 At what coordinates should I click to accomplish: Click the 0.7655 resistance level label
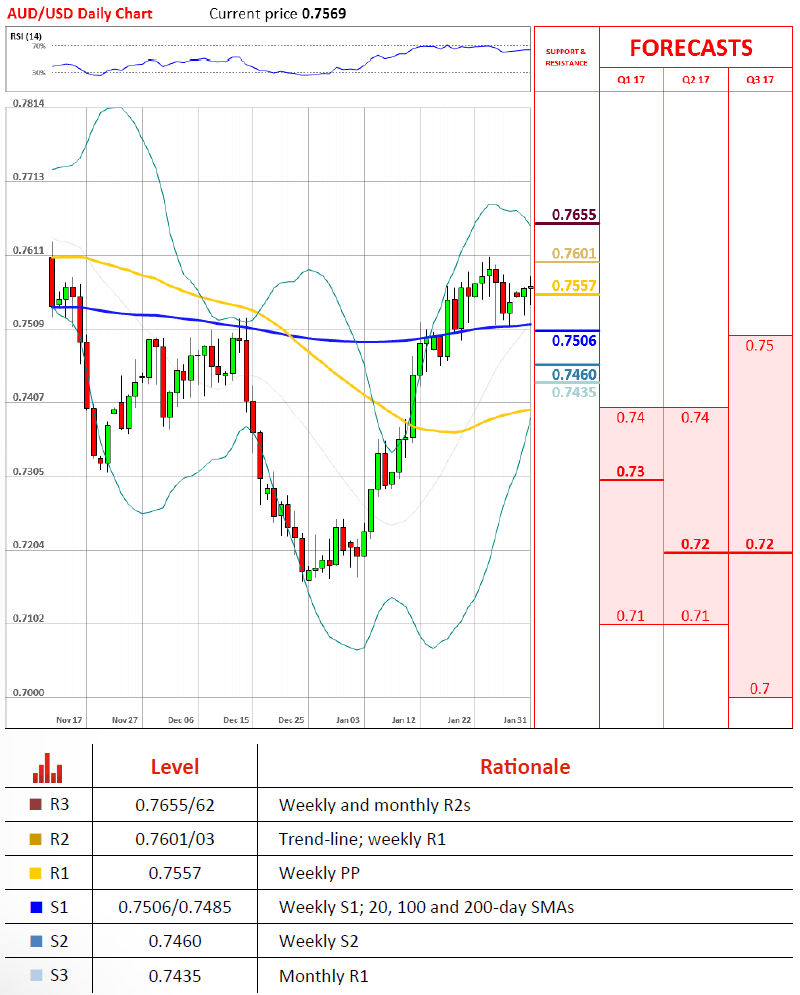574,214
